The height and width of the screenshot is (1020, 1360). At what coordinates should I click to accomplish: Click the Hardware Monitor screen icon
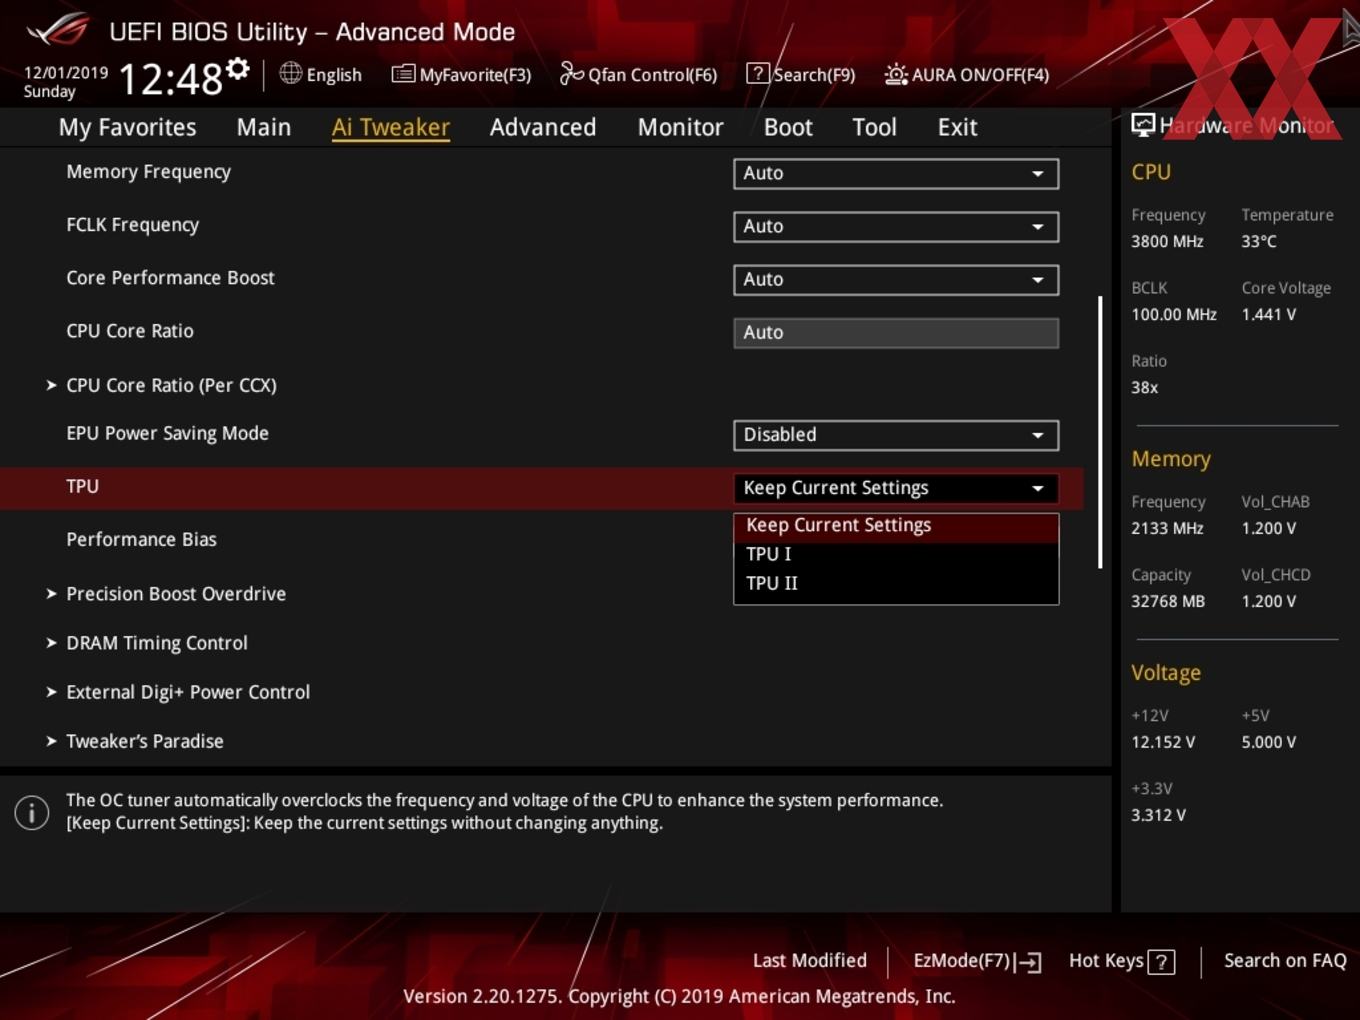1143,124
